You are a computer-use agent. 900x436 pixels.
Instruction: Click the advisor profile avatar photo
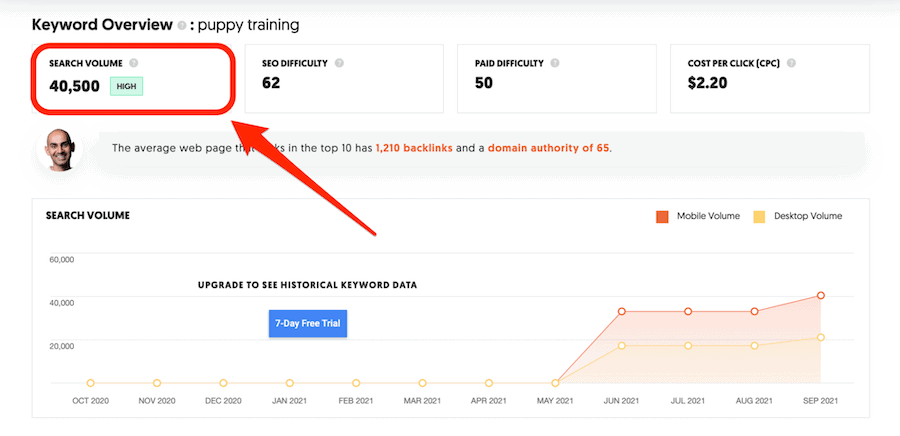pos(59,149)
